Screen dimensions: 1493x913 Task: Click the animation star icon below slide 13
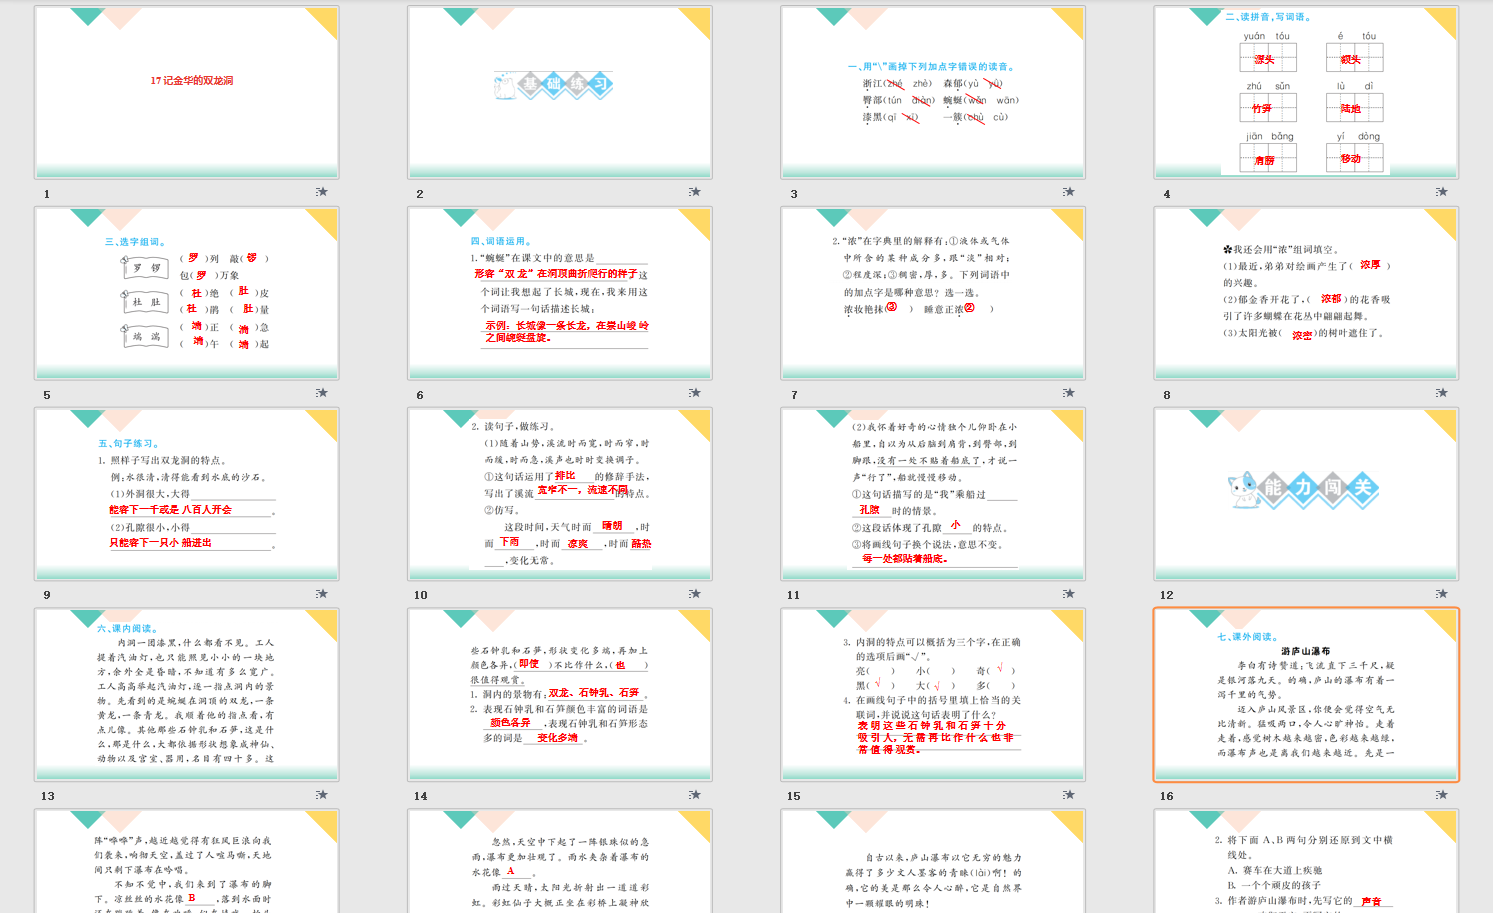(322, 794)
